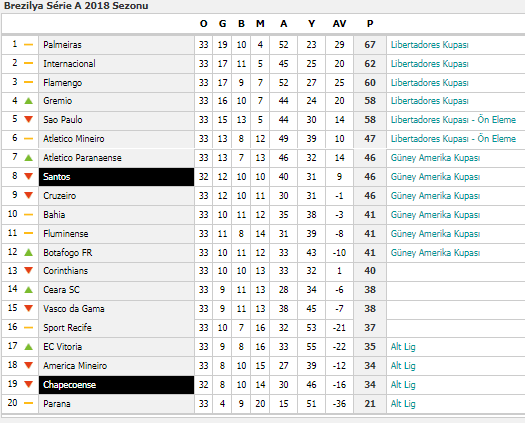Open EC Vitoria Alt Lig link
Image resolution: width=525 pixels, height=423 pixels.
click(403, 347)
